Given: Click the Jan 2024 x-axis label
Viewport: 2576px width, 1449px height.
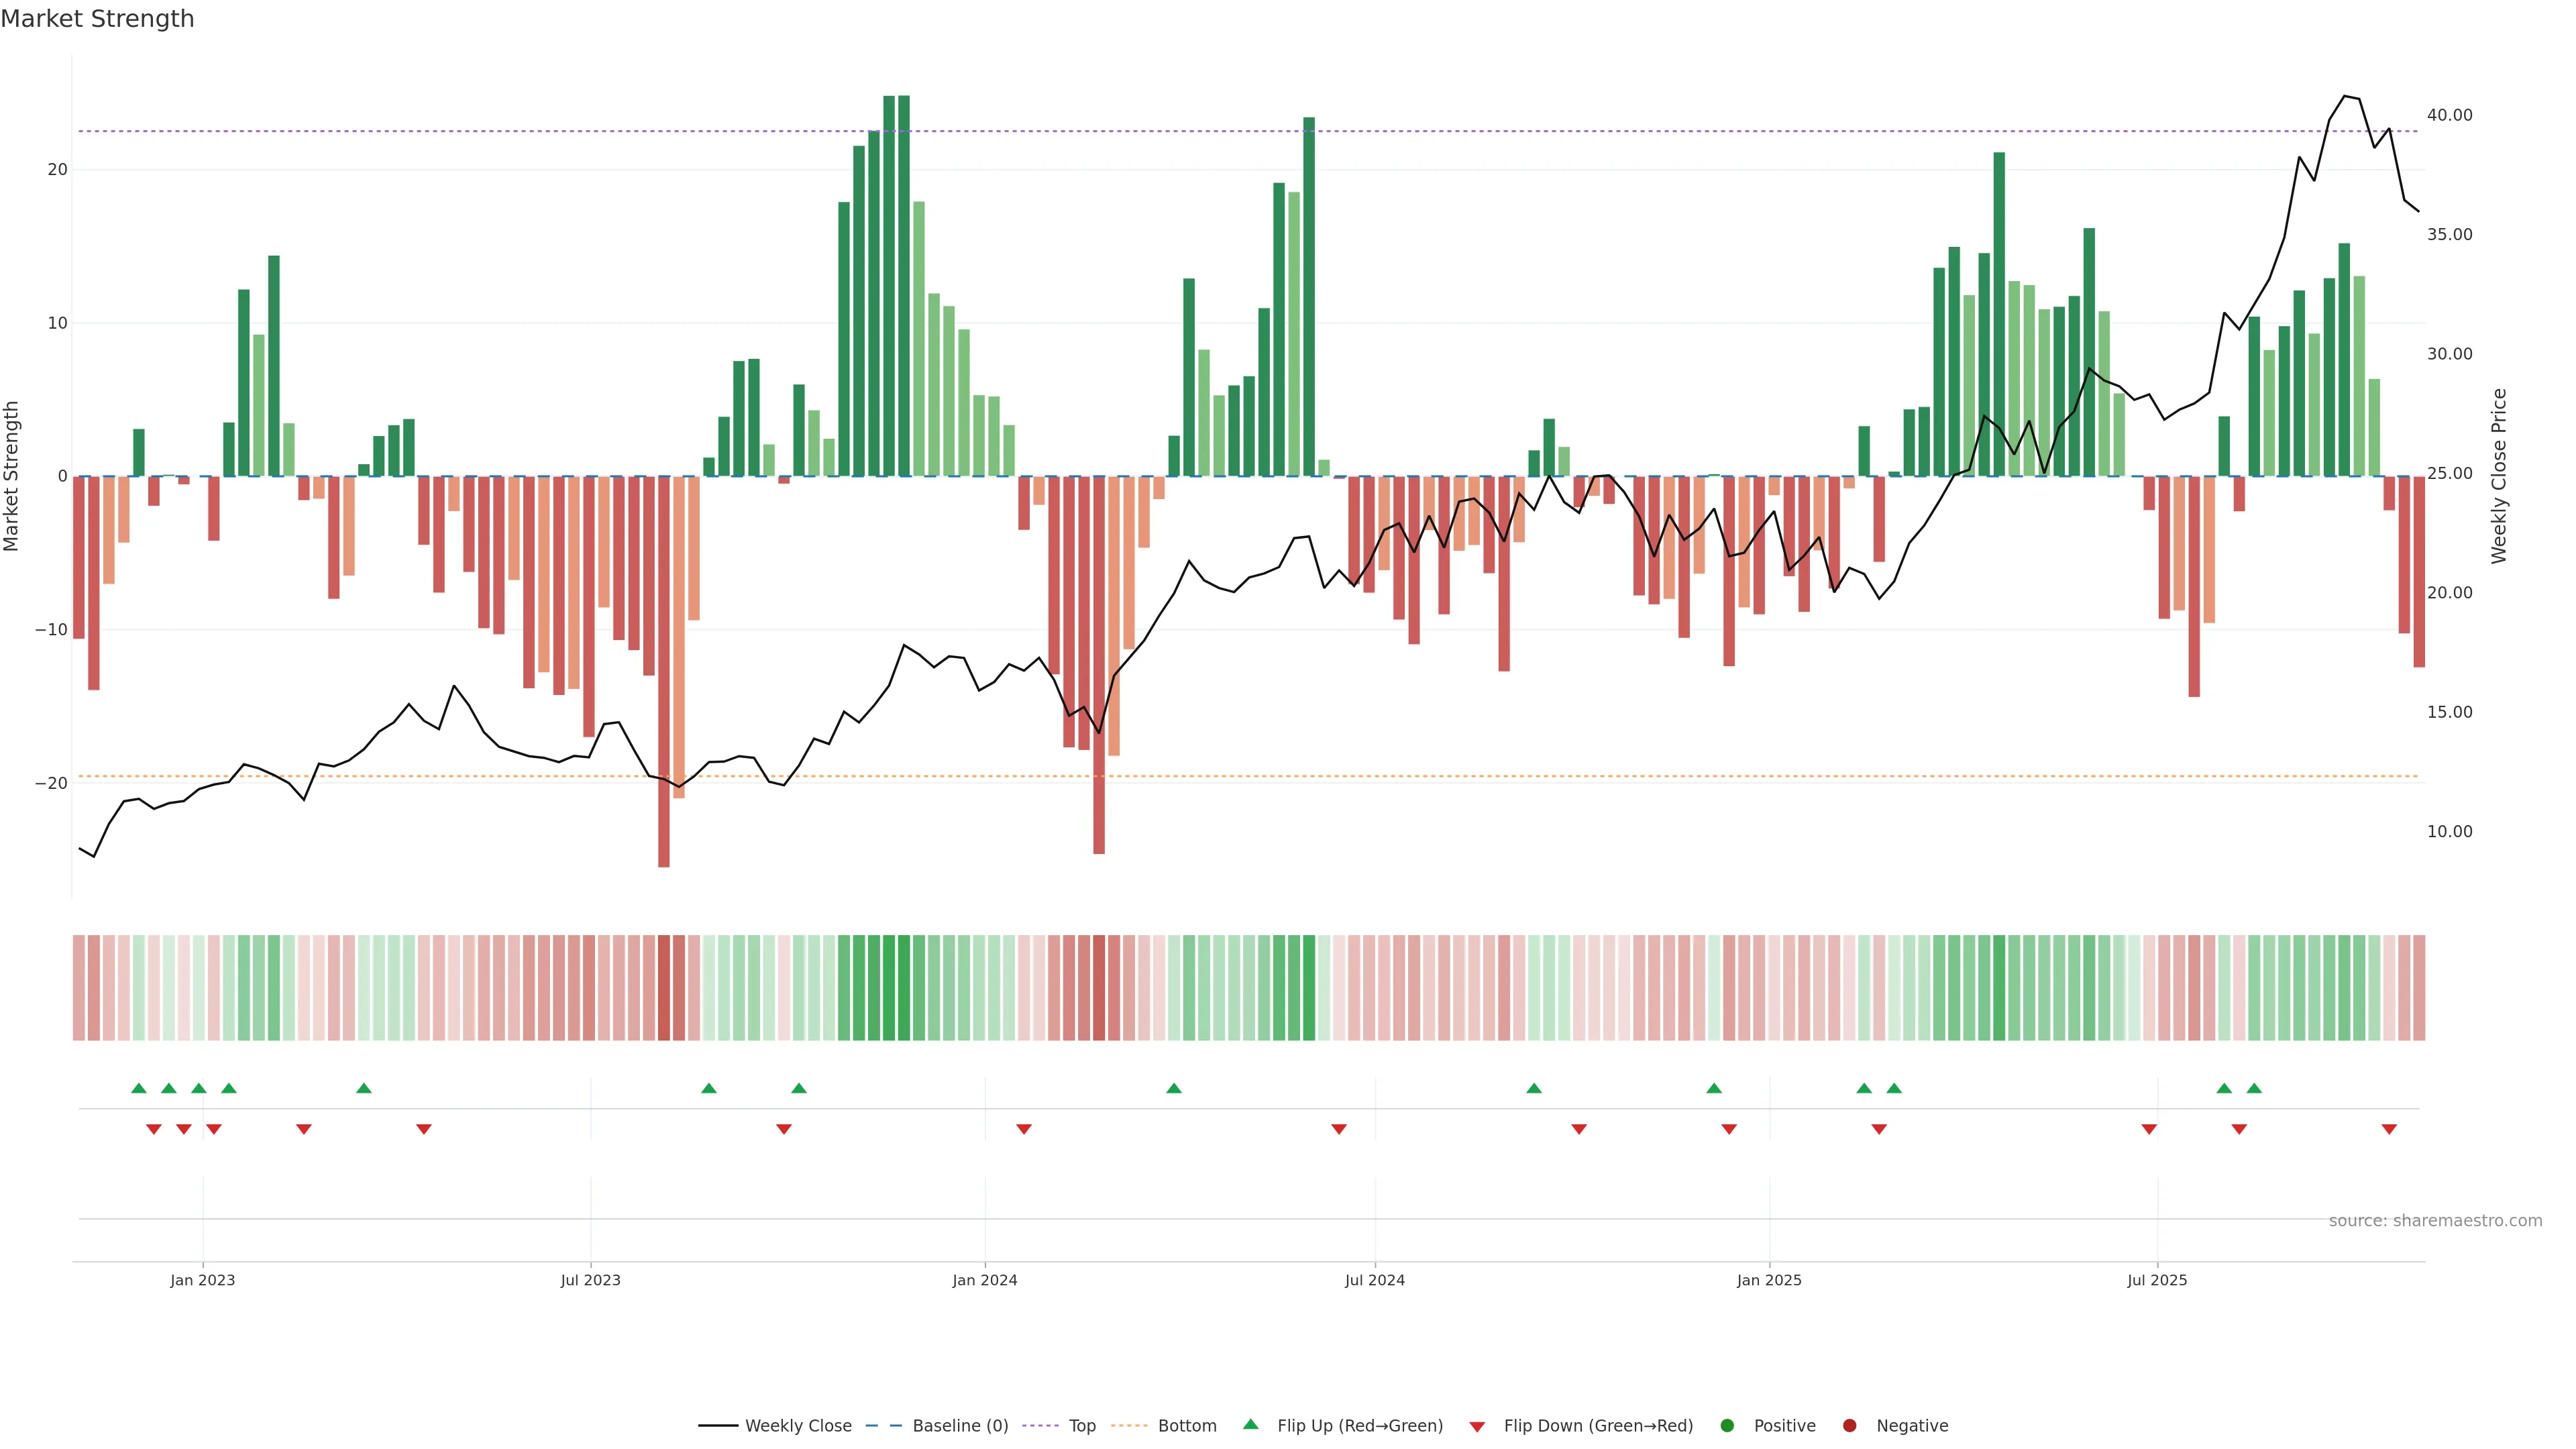Looking at the screenshot, I should (x=984, y=1280).
